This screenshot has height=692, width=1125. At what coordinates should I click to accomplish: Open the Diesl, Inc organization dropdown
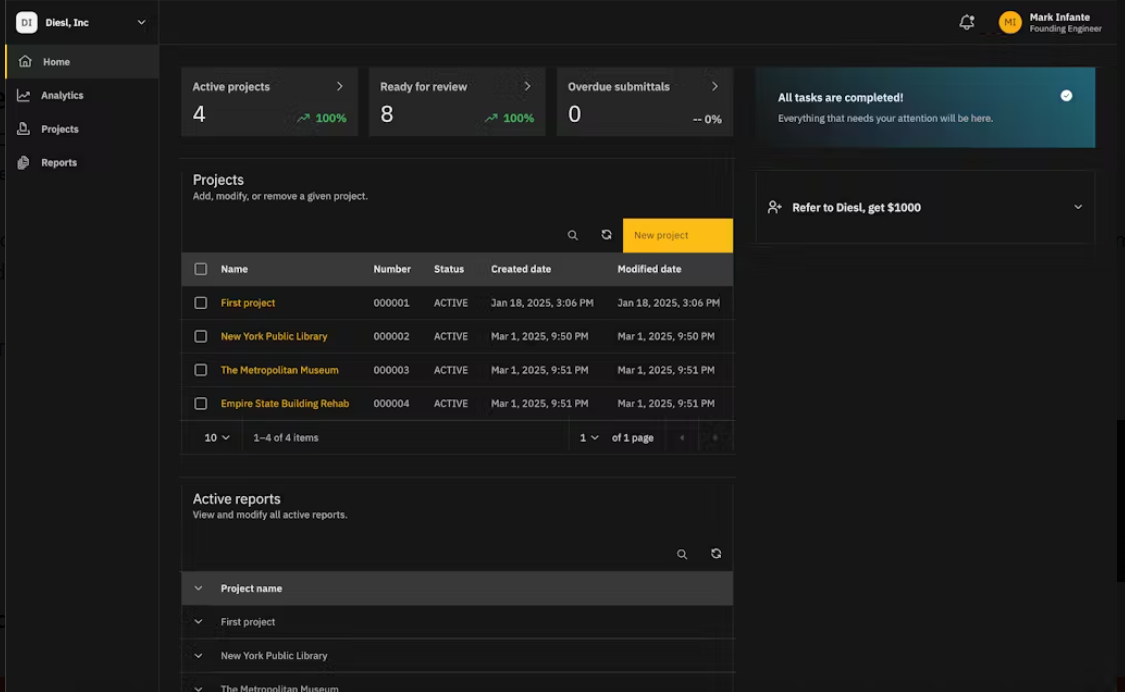141,22
